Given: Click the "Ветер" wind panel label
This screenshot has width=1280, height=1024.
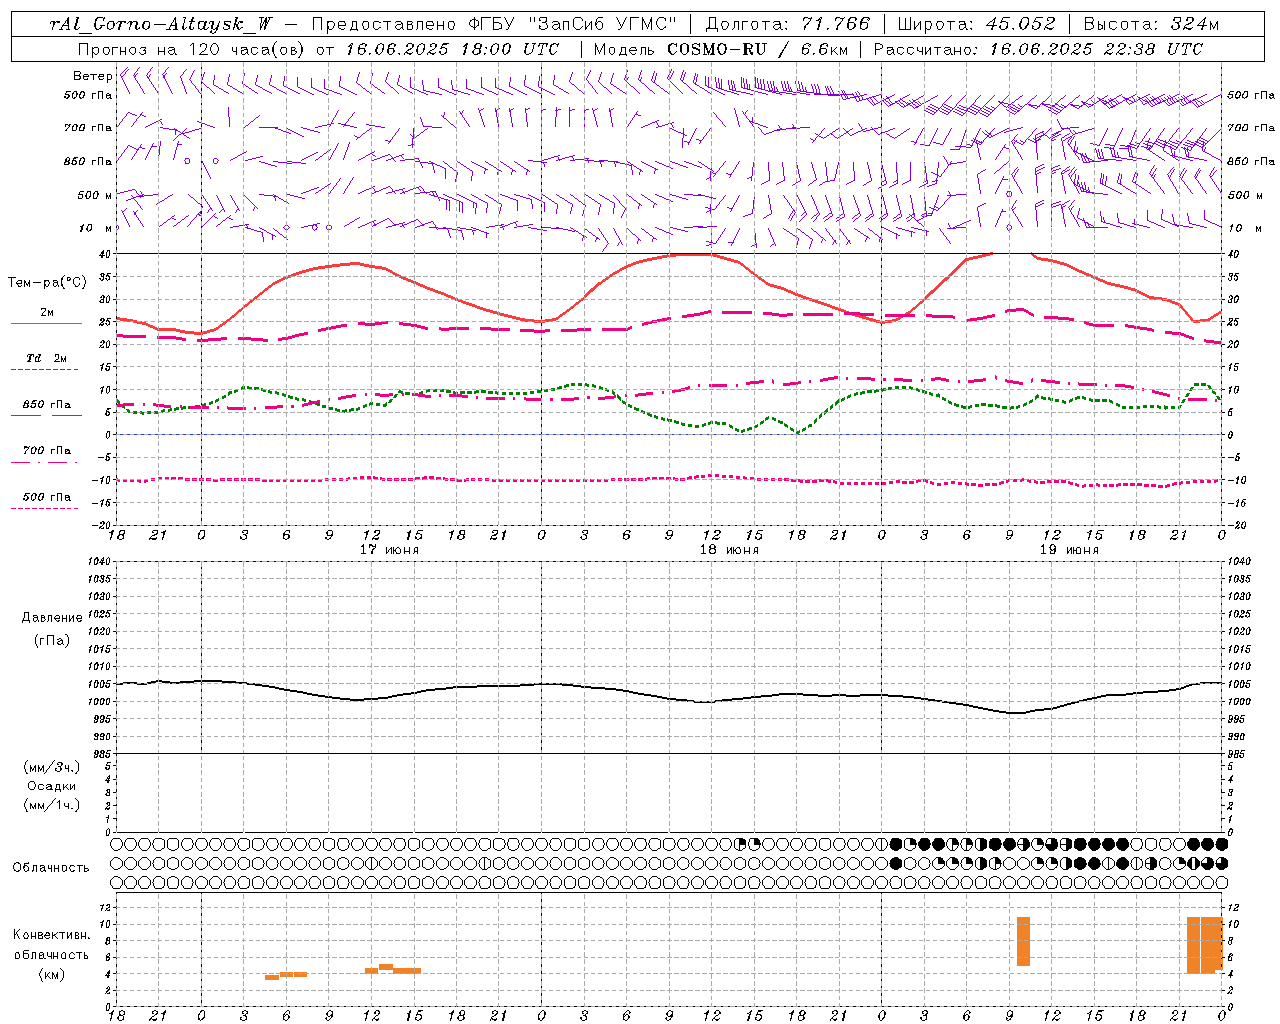Looking at the screenshot, I should (93, 76).
